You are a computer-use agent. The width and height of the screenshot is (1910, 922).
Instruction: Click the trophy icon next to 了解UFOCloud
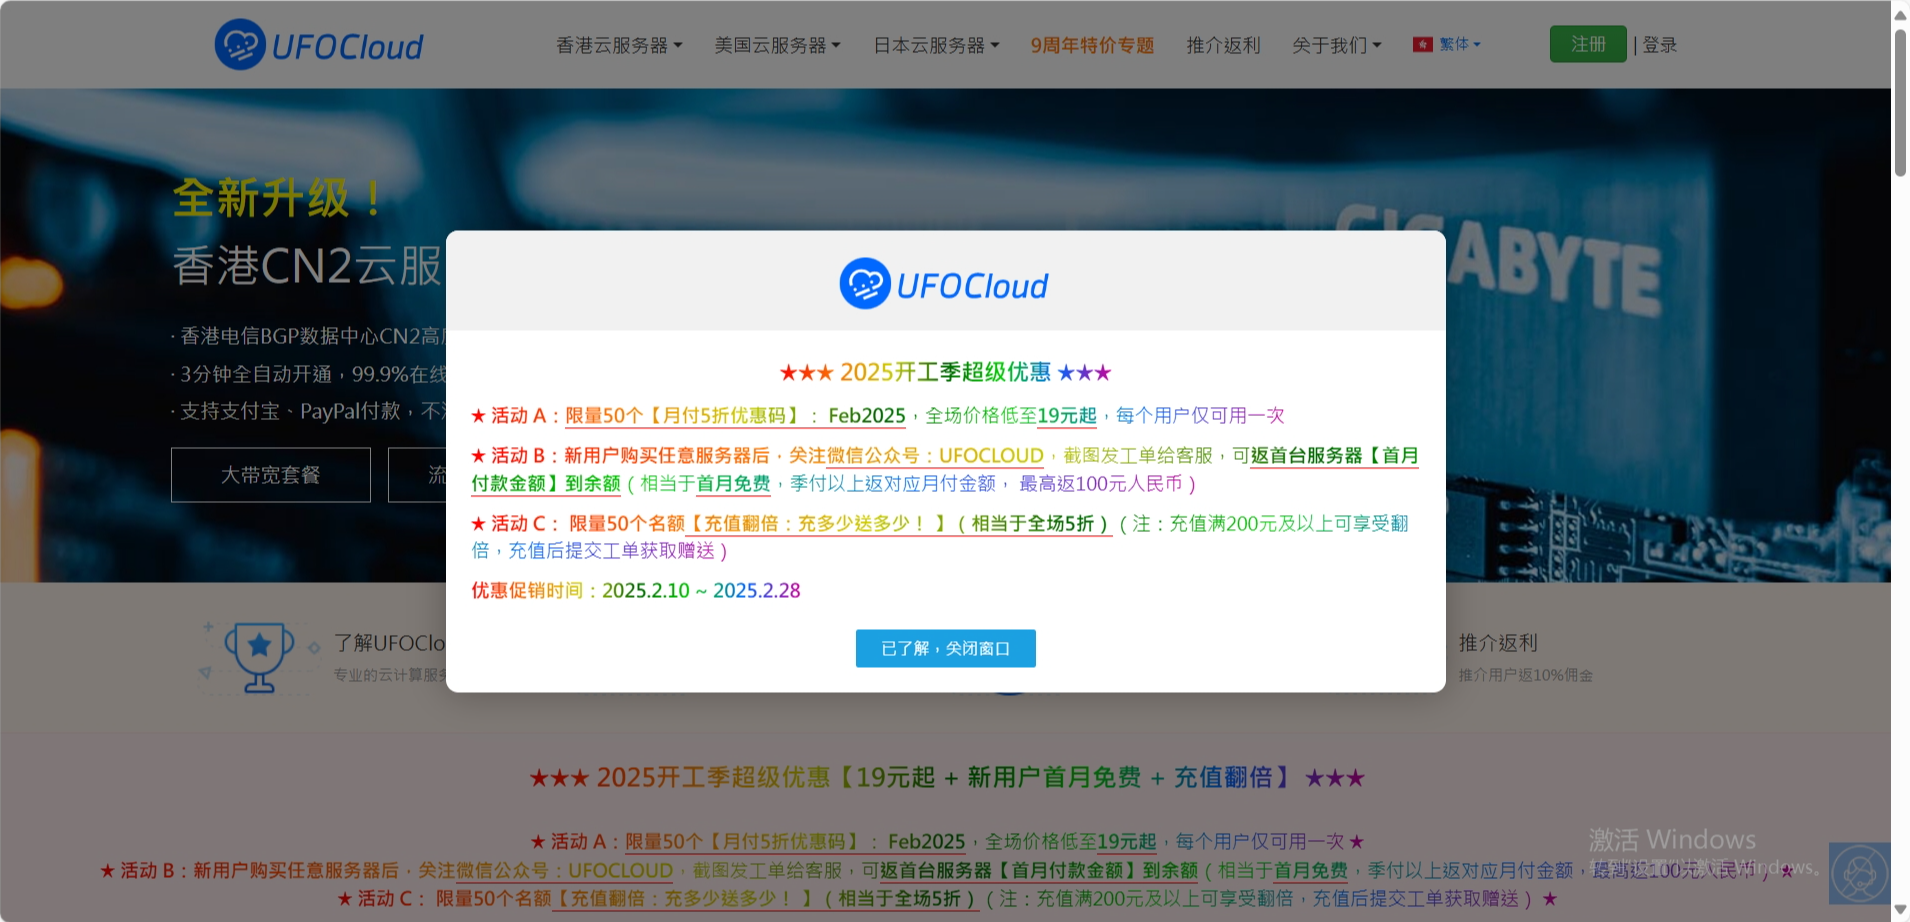pyautogui.click(x=260, y=656)
